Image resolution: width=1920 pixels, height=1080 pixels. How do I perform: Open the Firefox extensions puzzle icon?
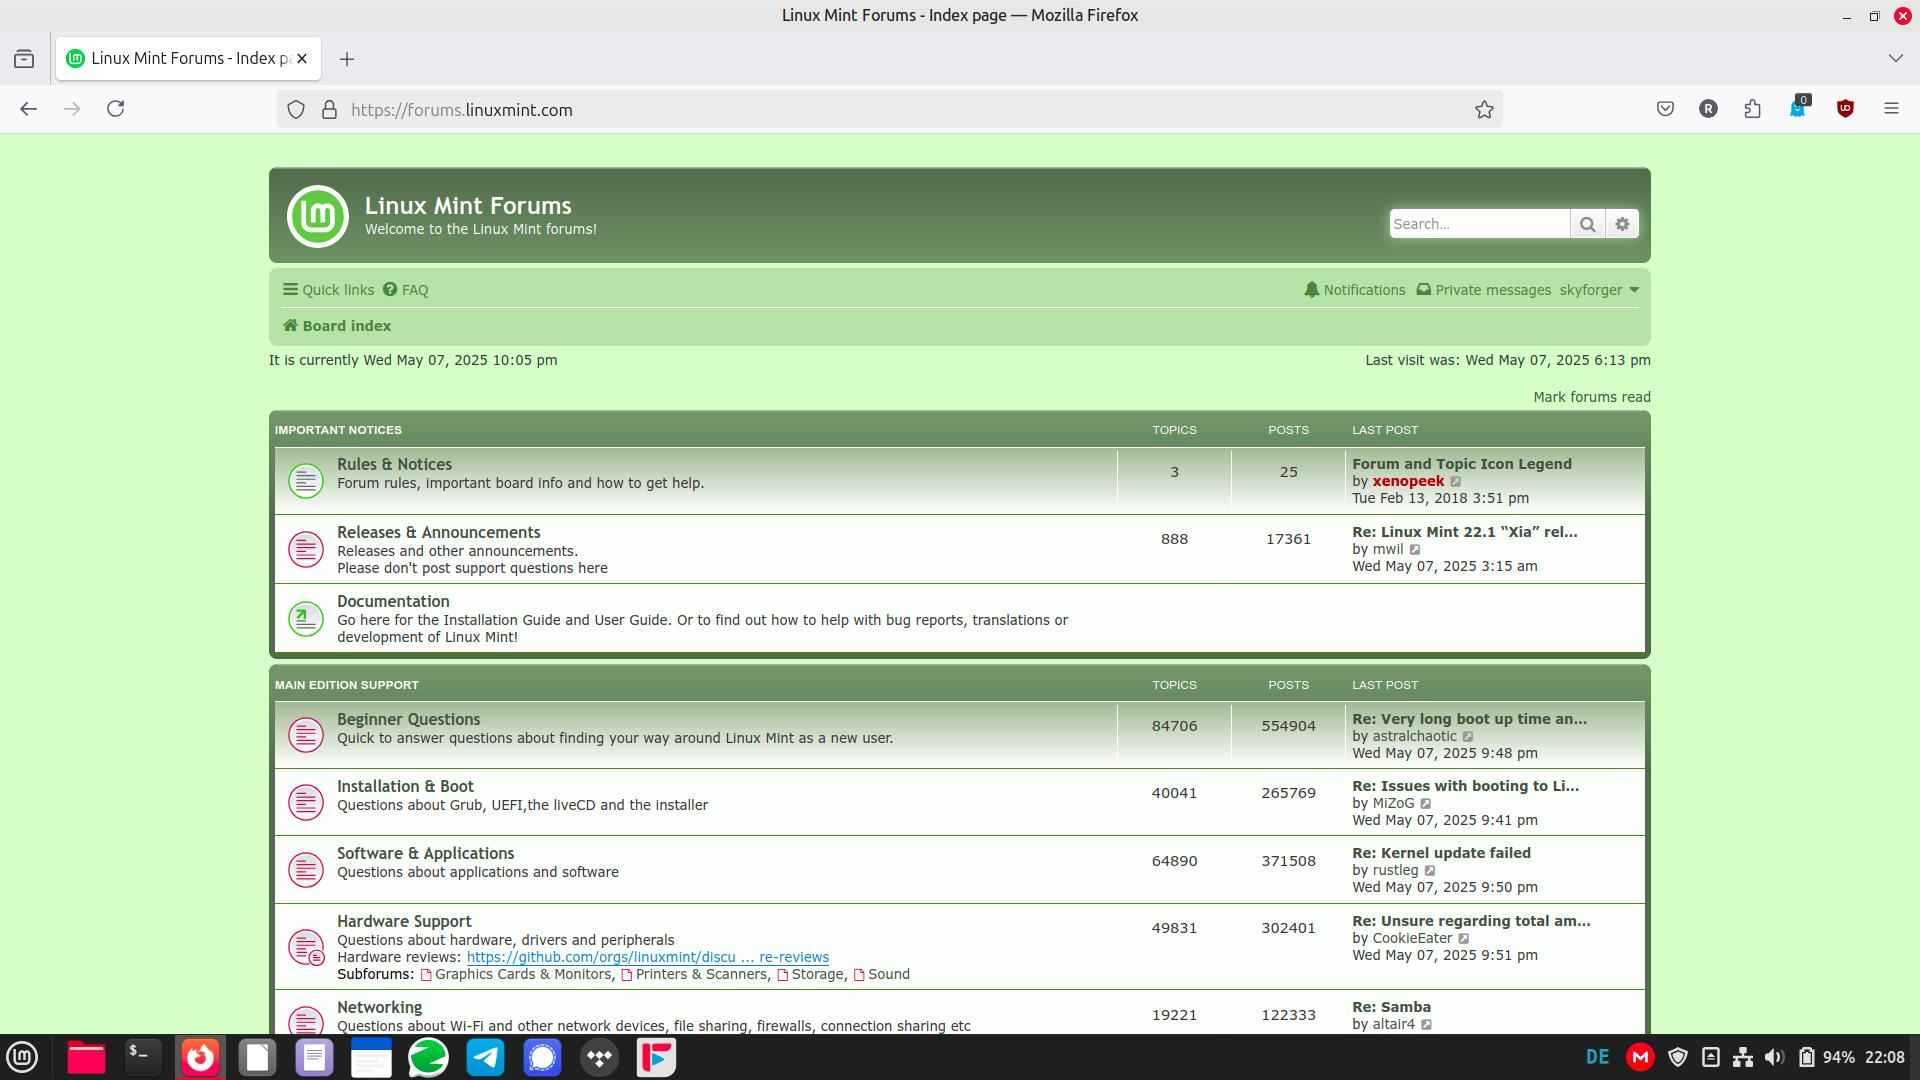pyautogui.click(x=1752, y=109)
